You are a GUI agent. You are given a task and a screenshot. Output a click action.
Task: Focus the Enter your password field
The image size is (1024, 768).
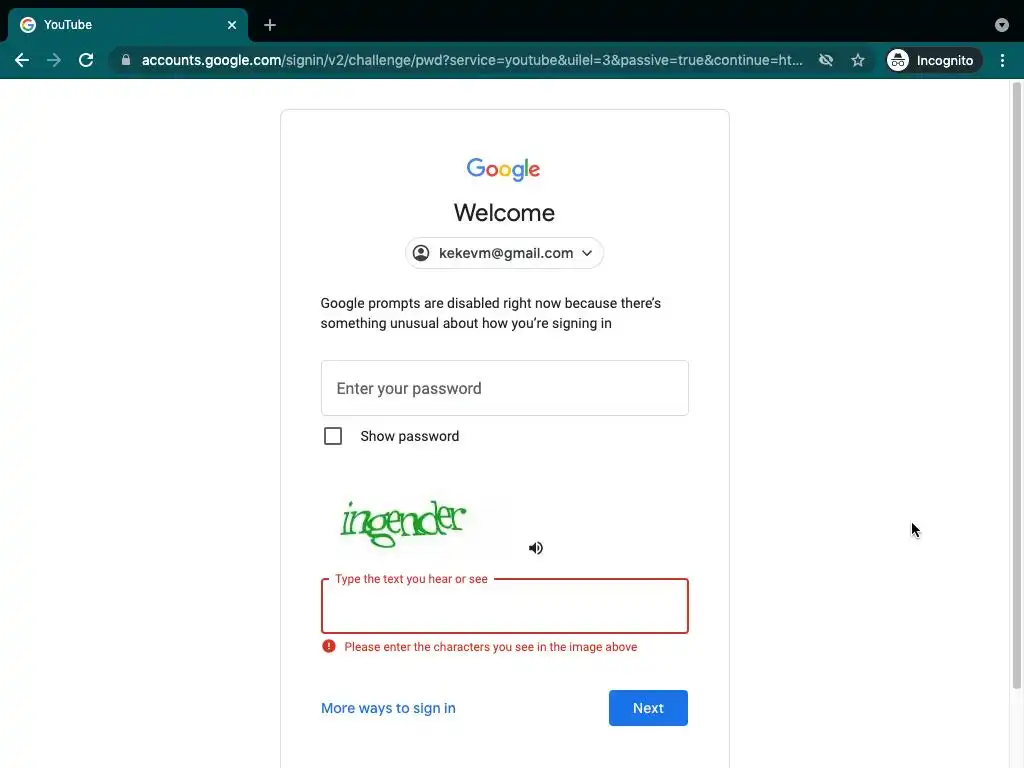click(504, 388)
